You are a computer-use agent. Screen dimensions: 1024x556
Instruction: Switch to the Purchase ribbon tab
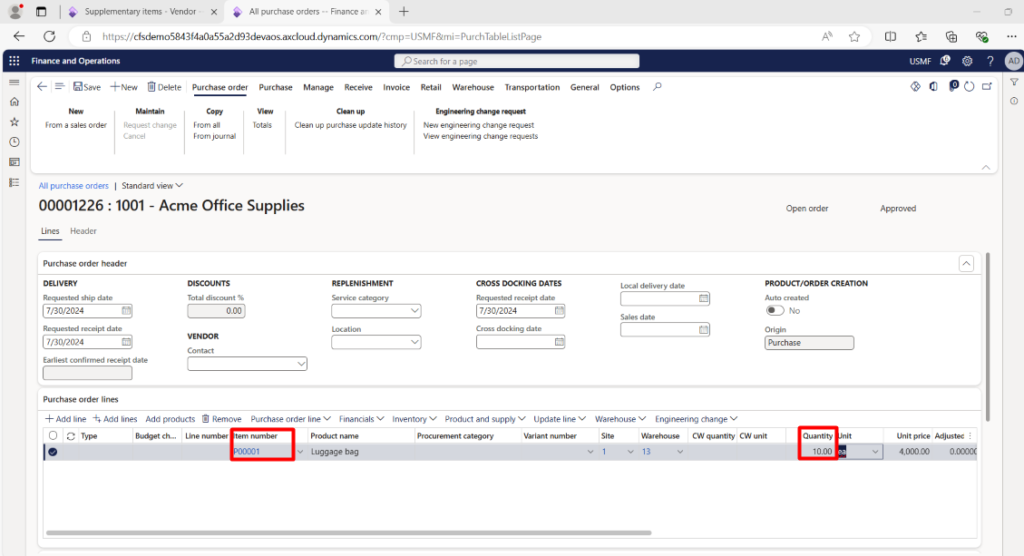[276, 87]
